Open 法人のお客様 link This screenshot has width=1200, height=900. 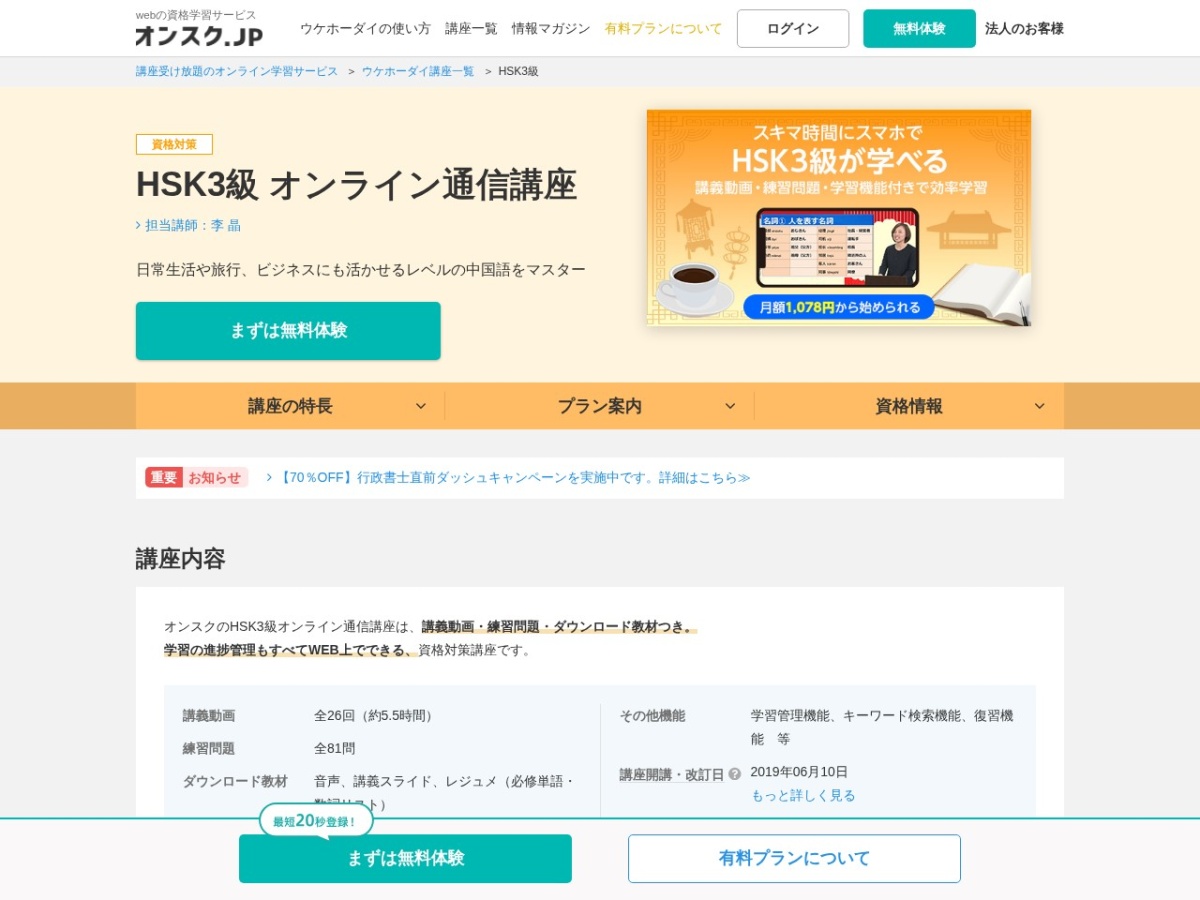coord(1024,29)
